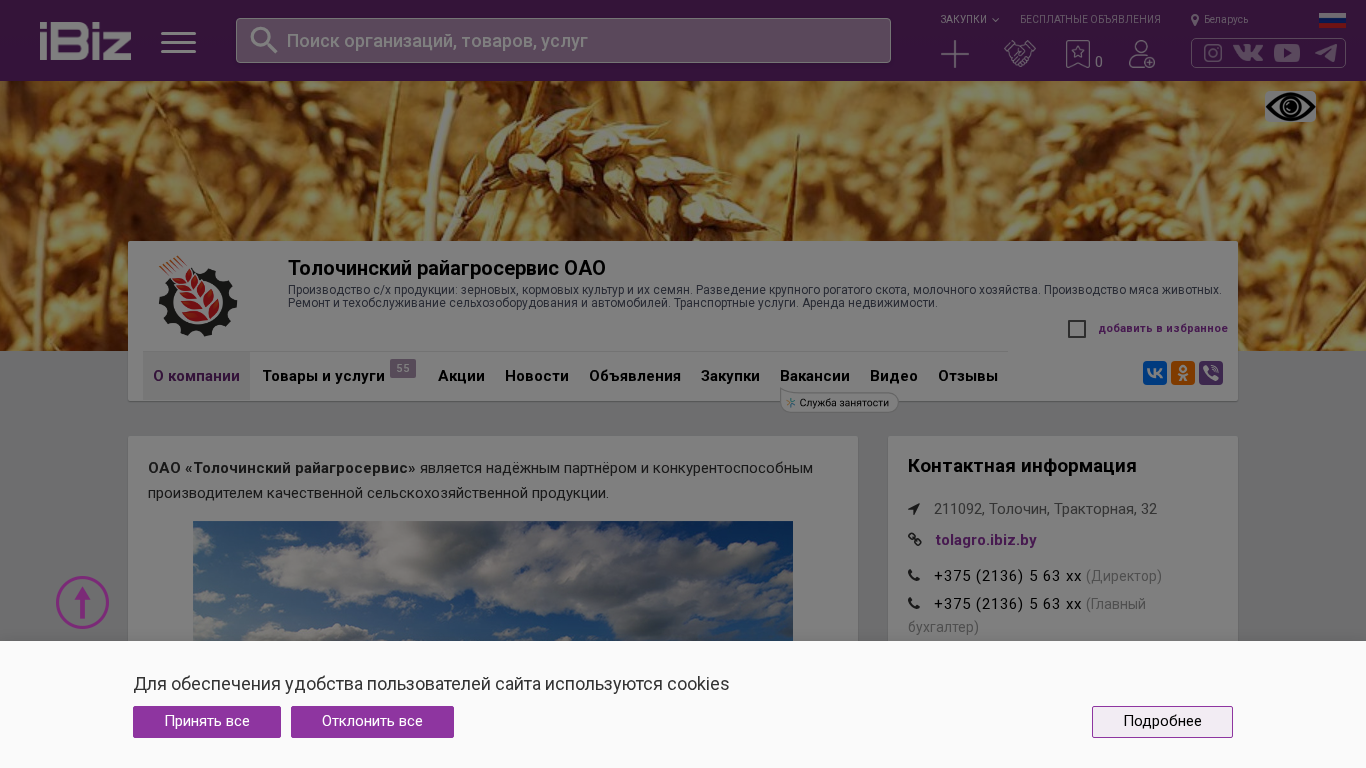1366x768 pixels.
Task: Share company via Odnoklassniki button
Action: (x=1183, y=373)
